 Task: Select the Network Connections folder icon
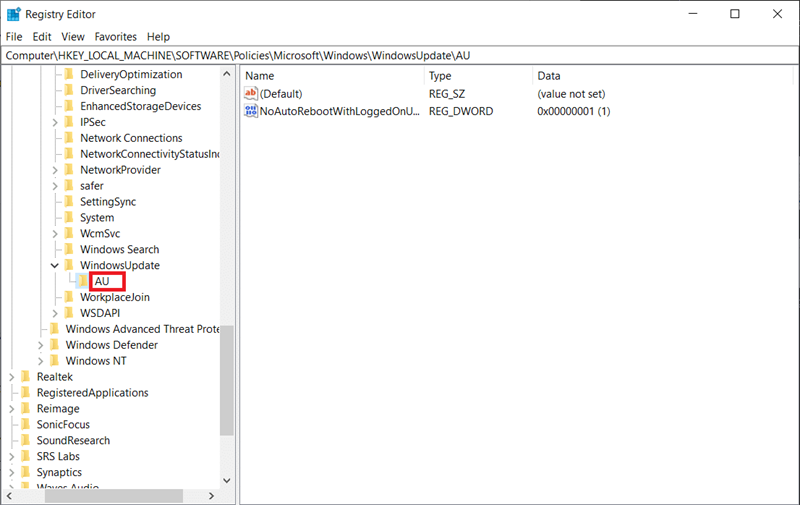pos(69,138)
